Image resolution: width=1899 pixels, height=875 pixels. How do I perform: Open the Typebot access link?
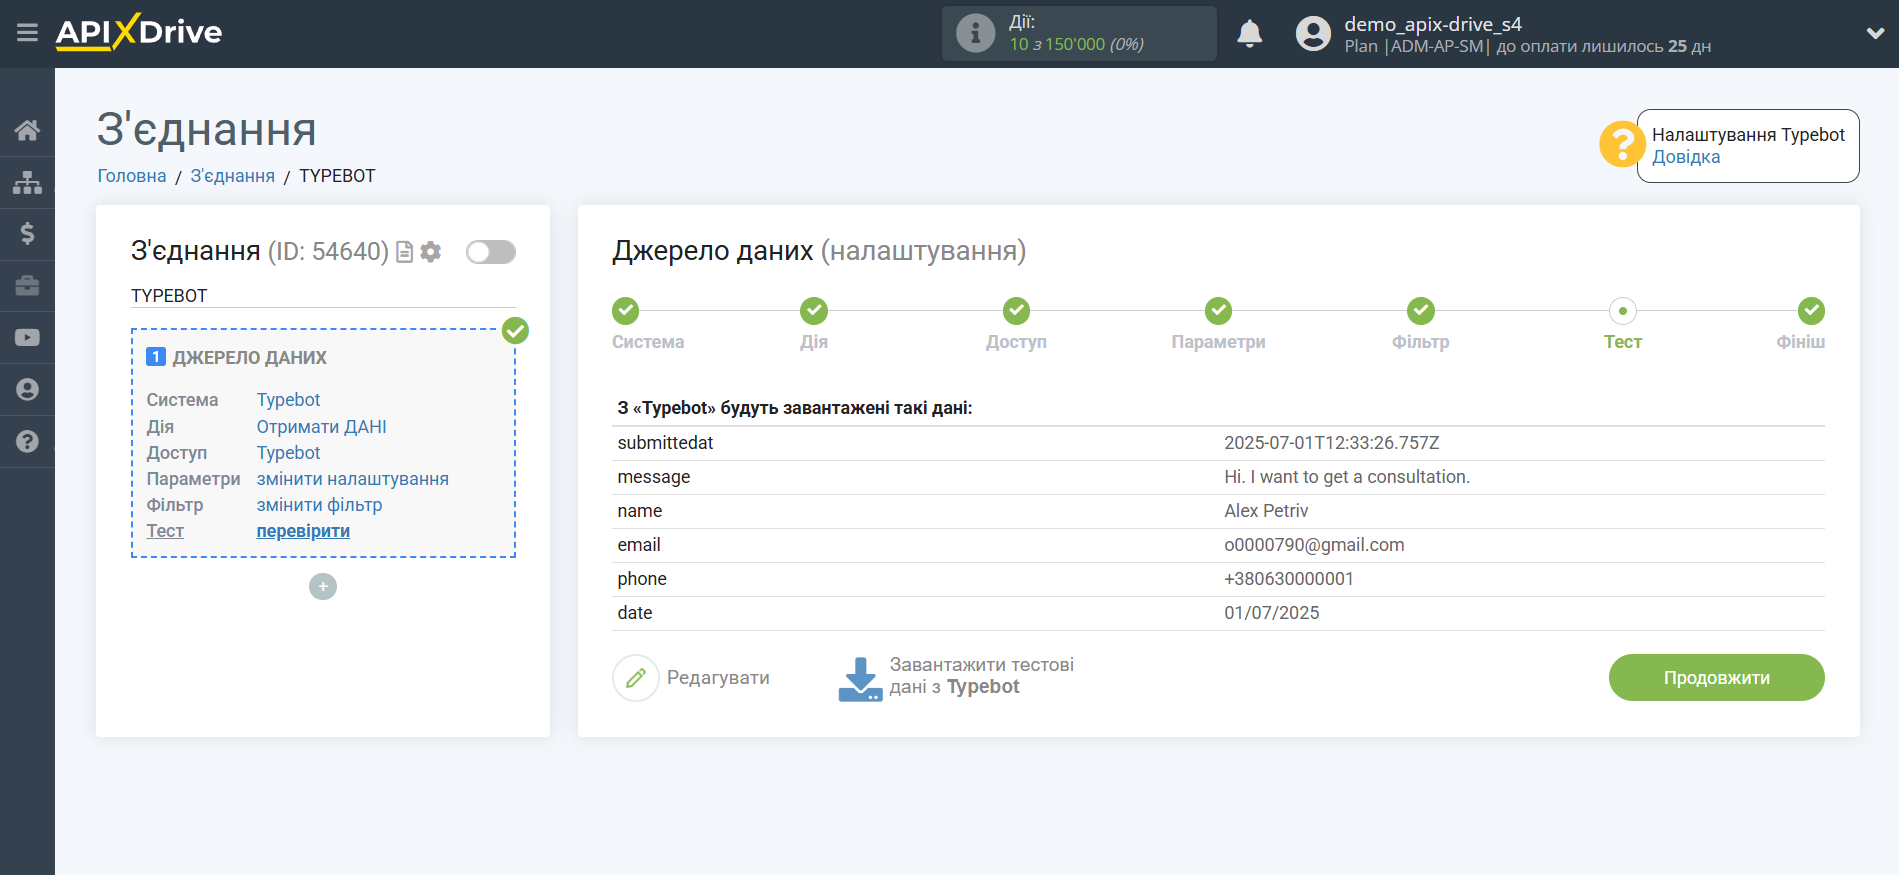tap(288, 453)
